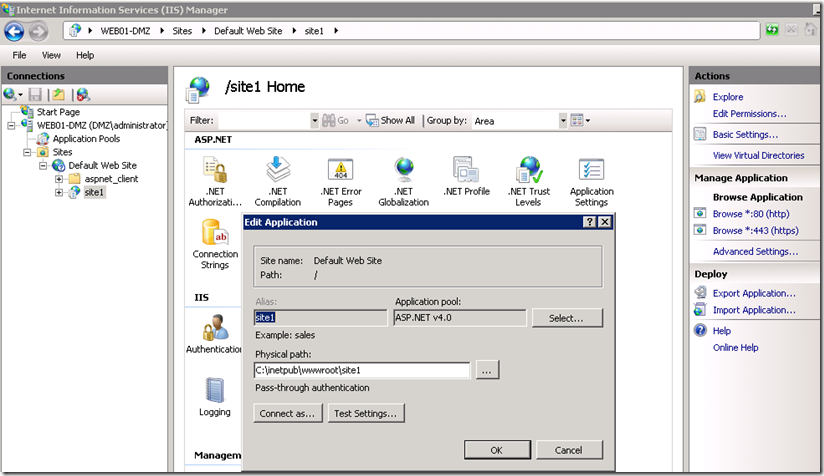Select Start Page in the Connections tree
Image resolution: width=824 pixels, height=476 pixels.
click(x=58, y=112)
